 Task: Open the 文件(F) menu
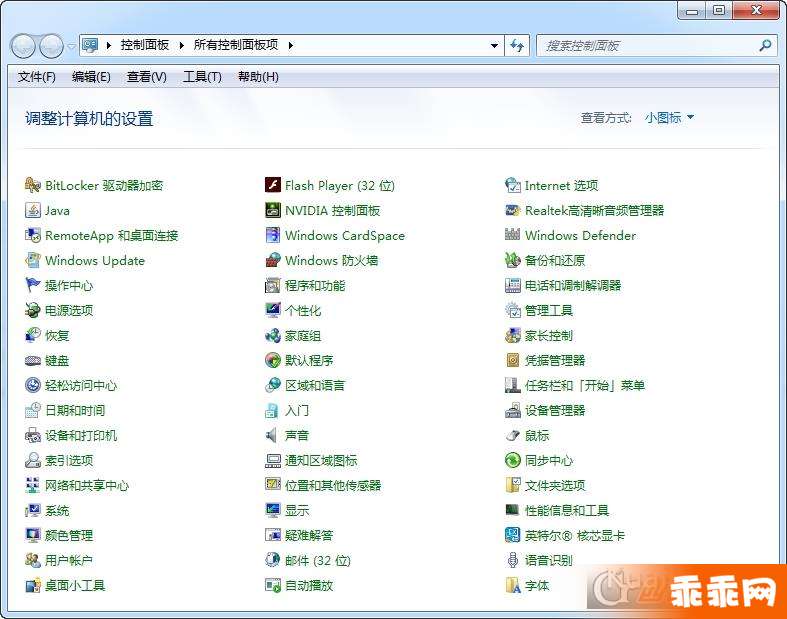(x=37, y=77)
